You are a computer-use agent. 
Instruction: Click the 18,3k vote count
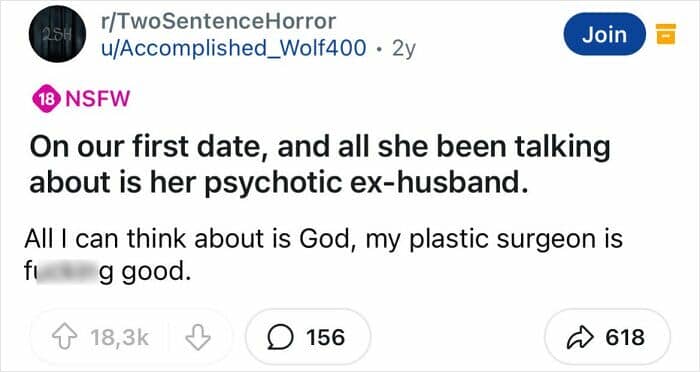pos(119,338)
